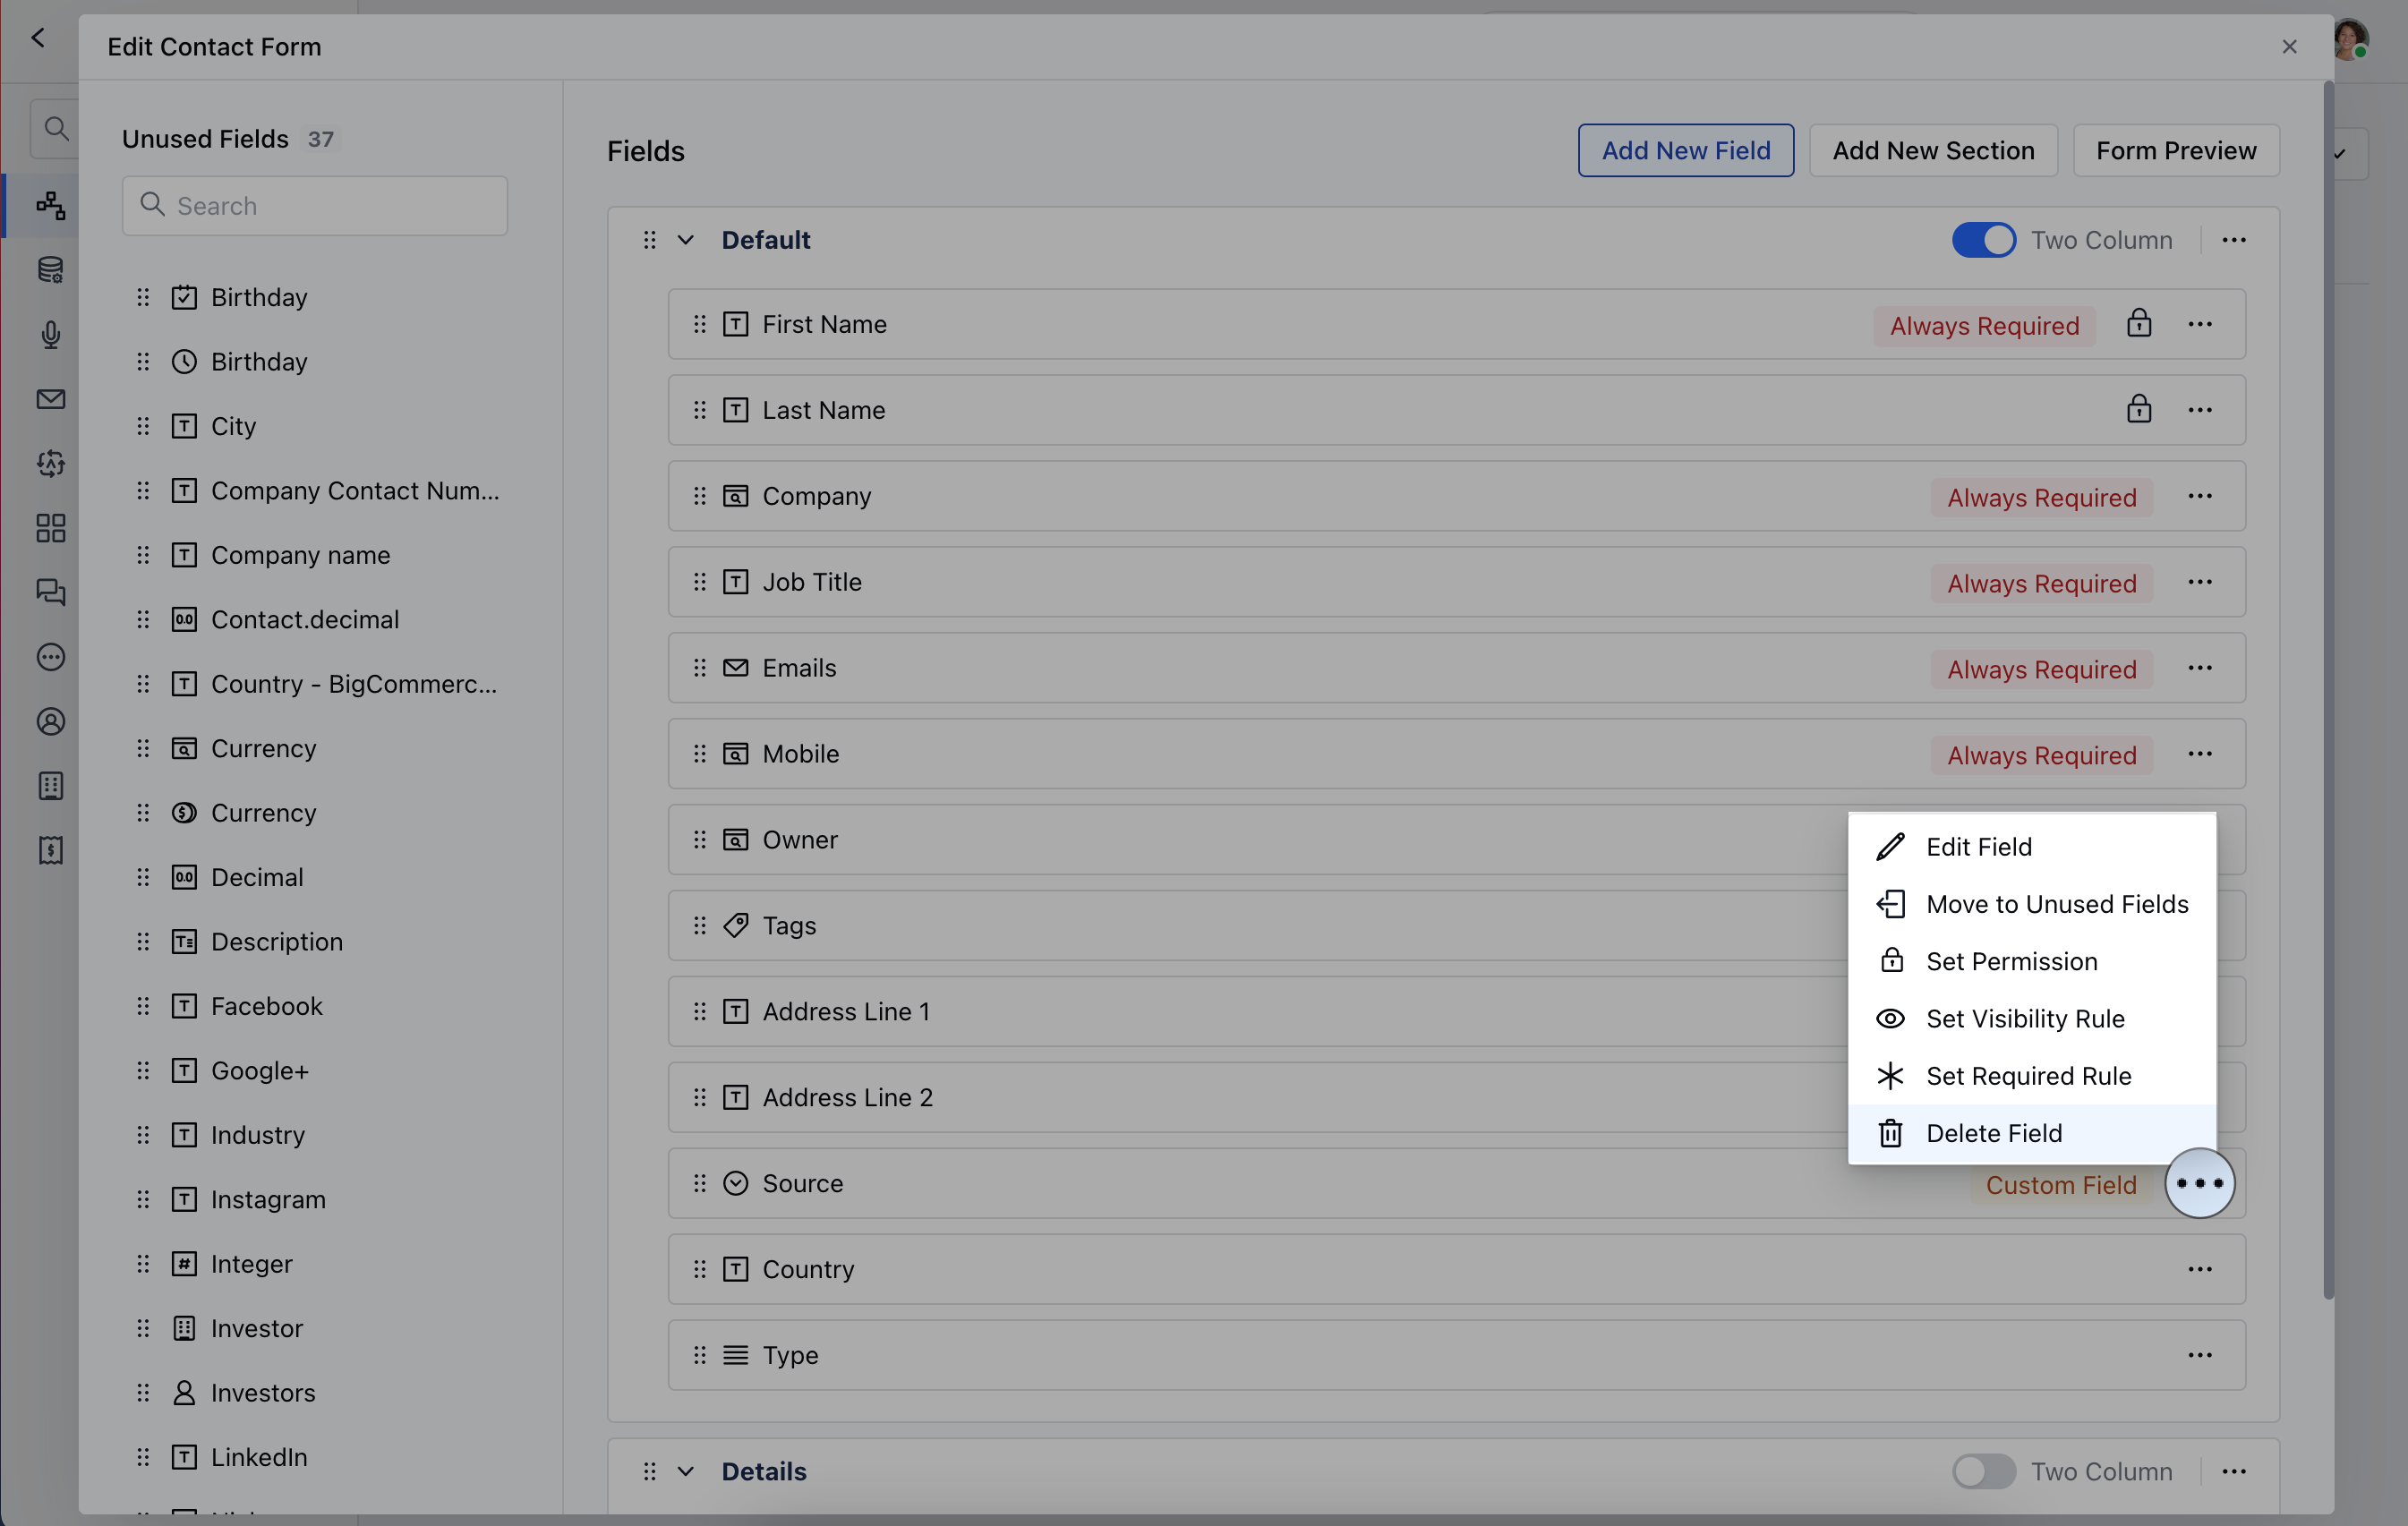The width and height of the screenshot is (2408, 1526).
Task: Click the drag handle for Default section
Action: [x=649, y=240]
